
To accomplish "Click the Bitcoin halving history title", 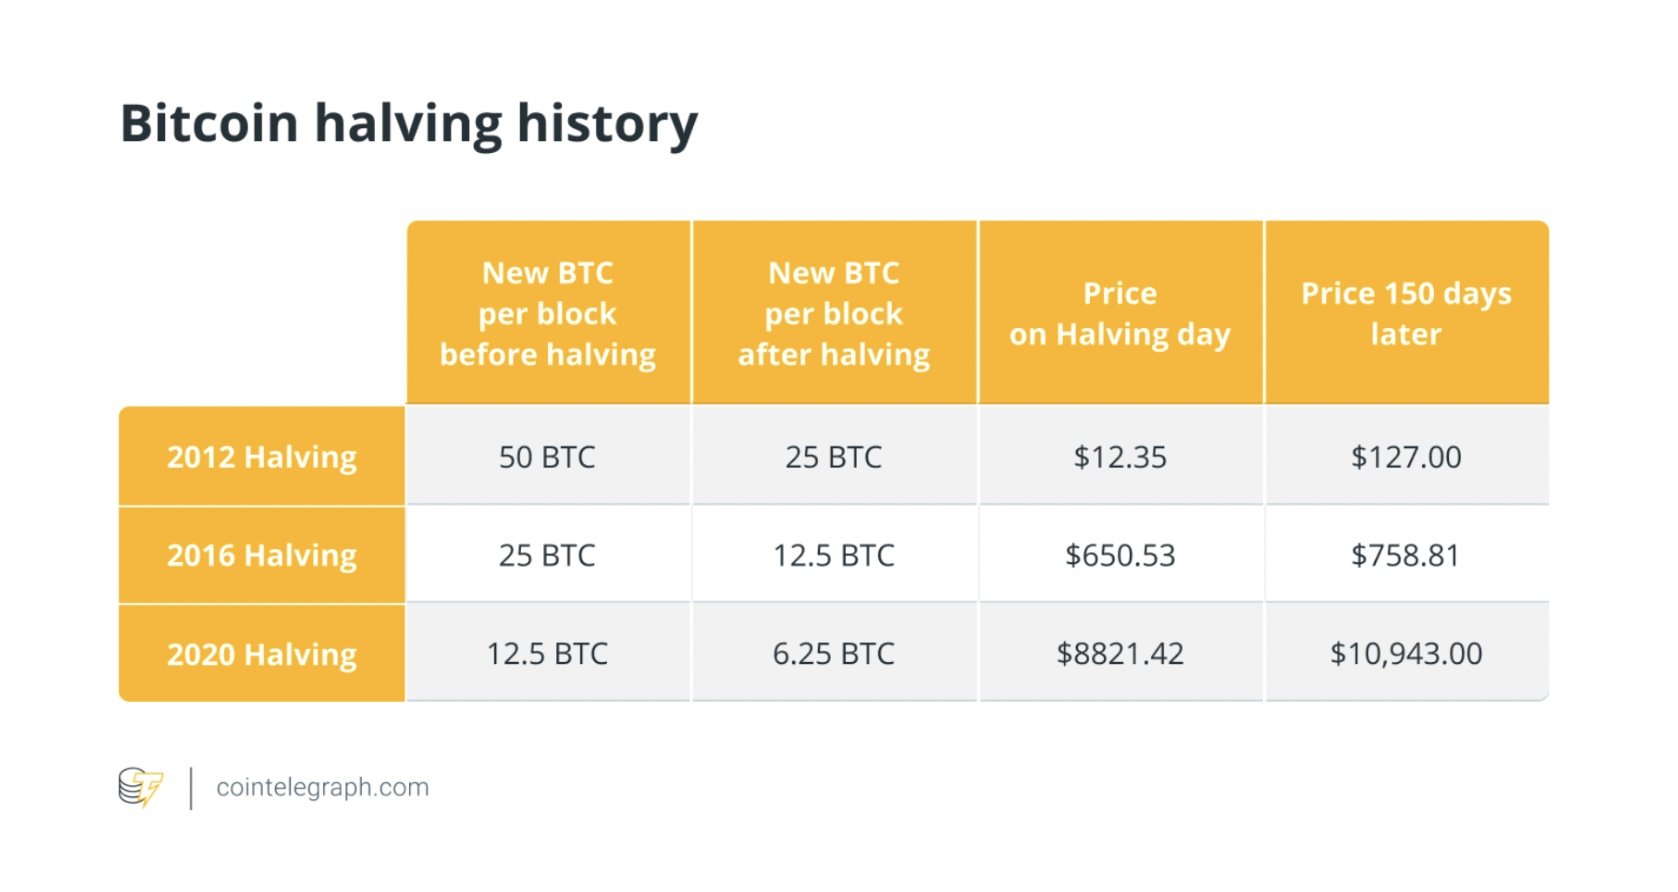I will [x=409, y=124].
